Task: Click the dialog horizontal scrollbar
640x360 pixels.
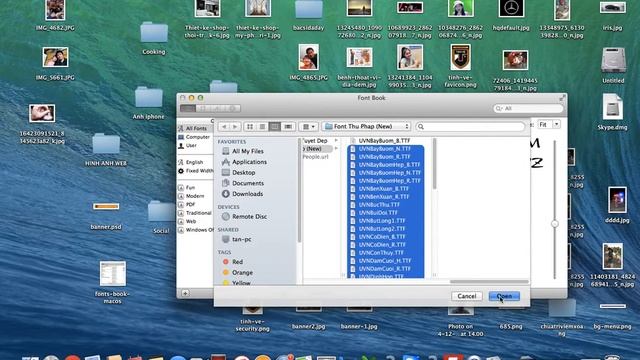Action: 489,281
